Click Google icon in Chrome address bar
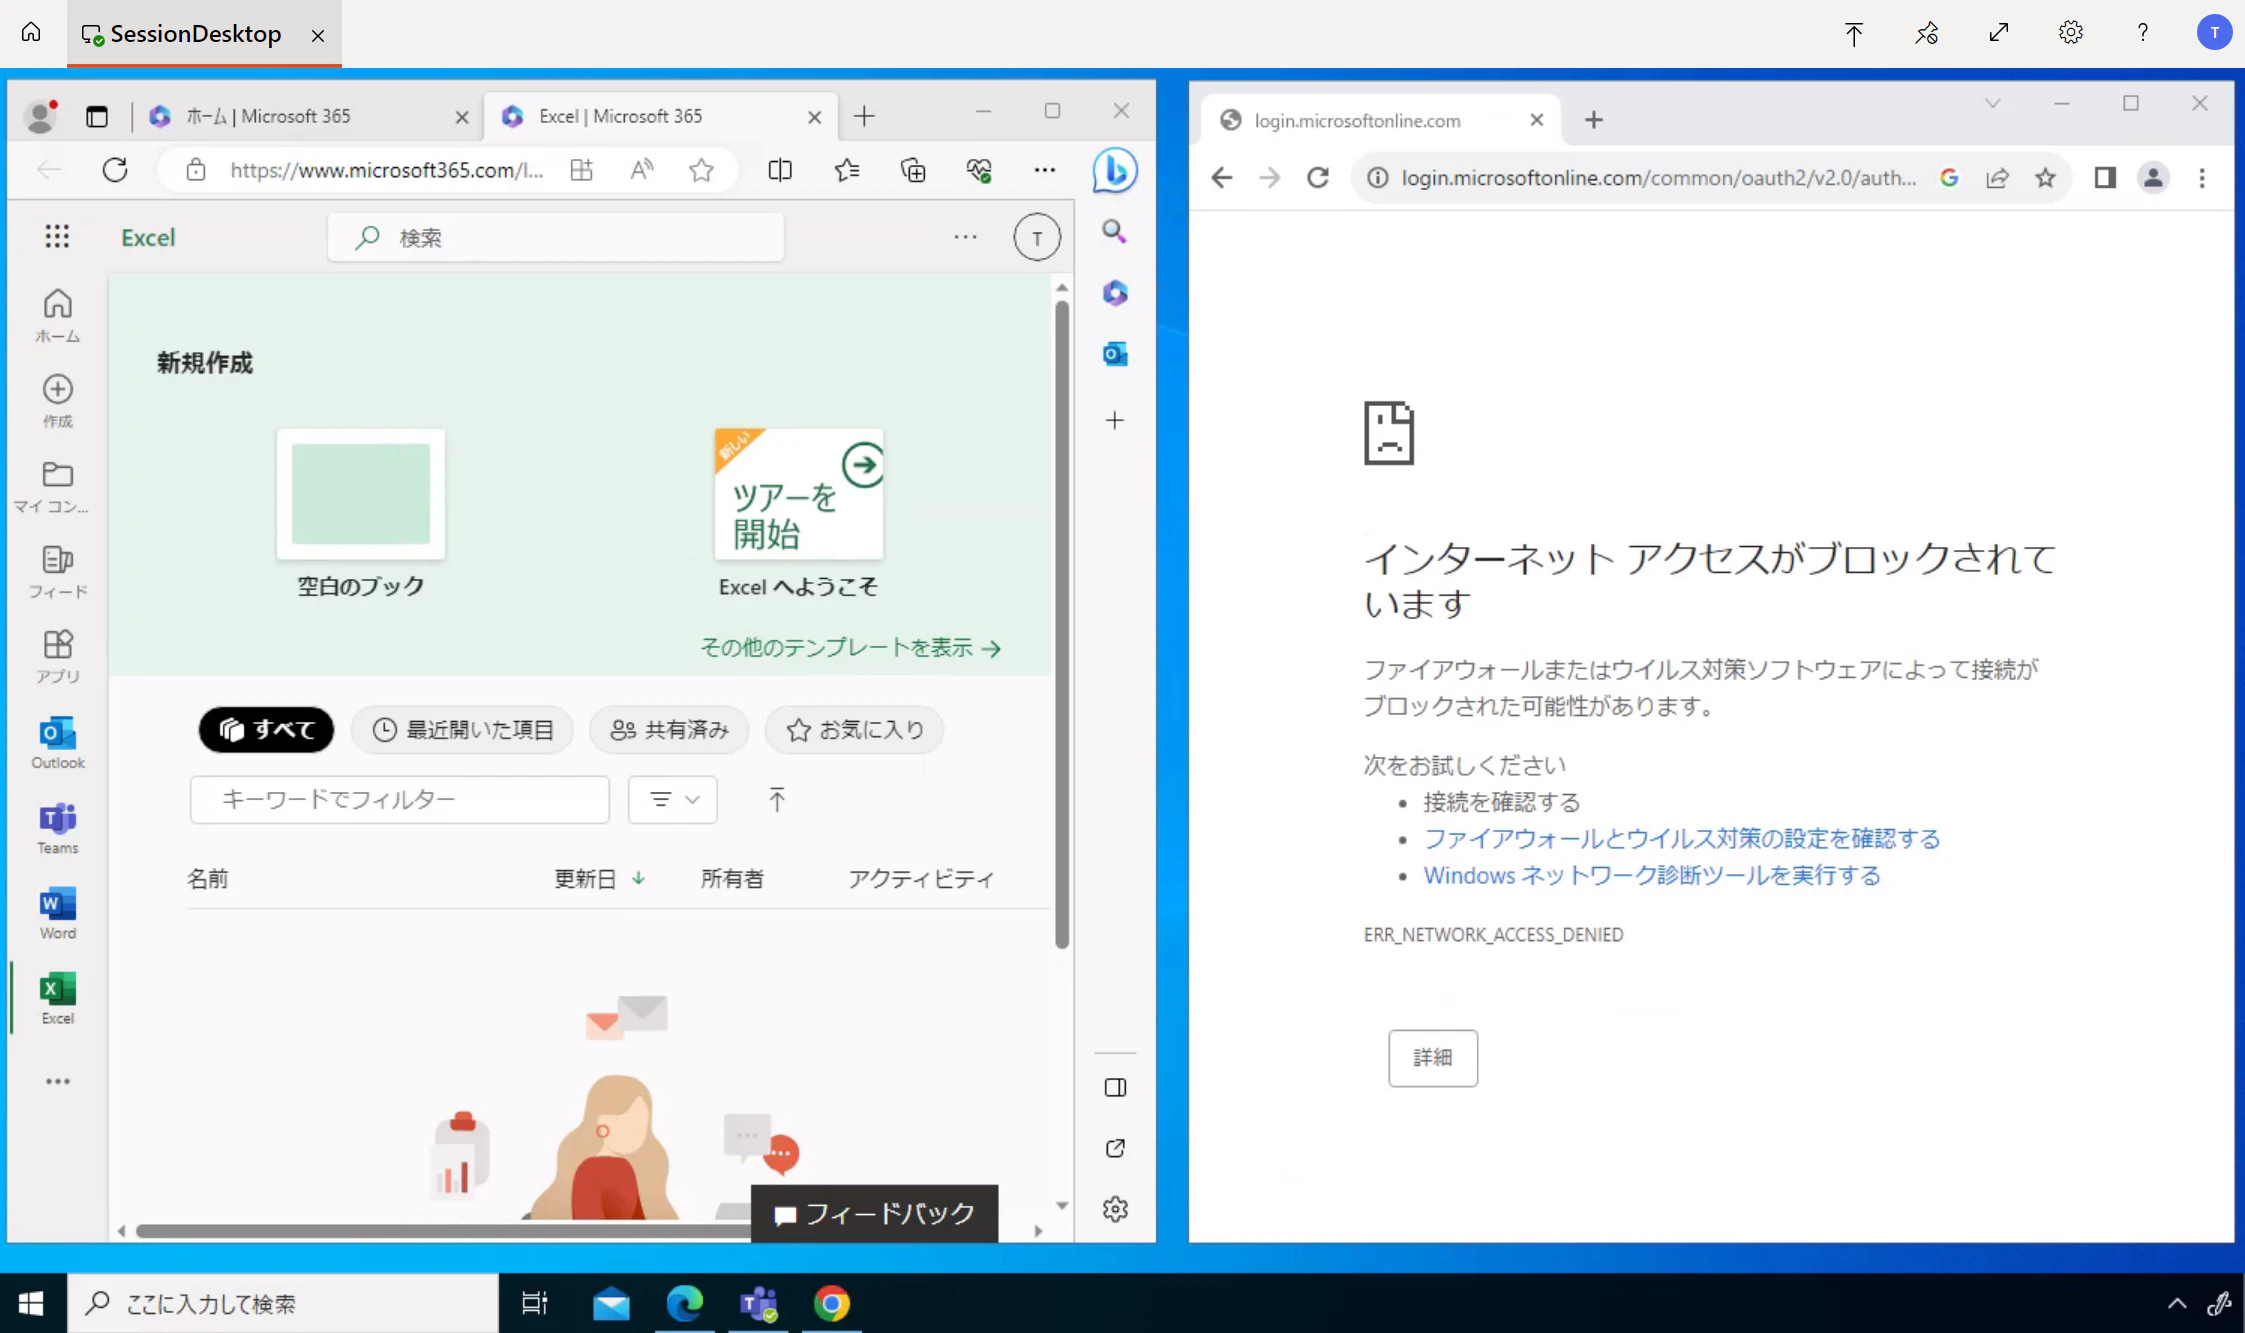Viewport: 2245px width, 1333px height. coord(1949,177)
